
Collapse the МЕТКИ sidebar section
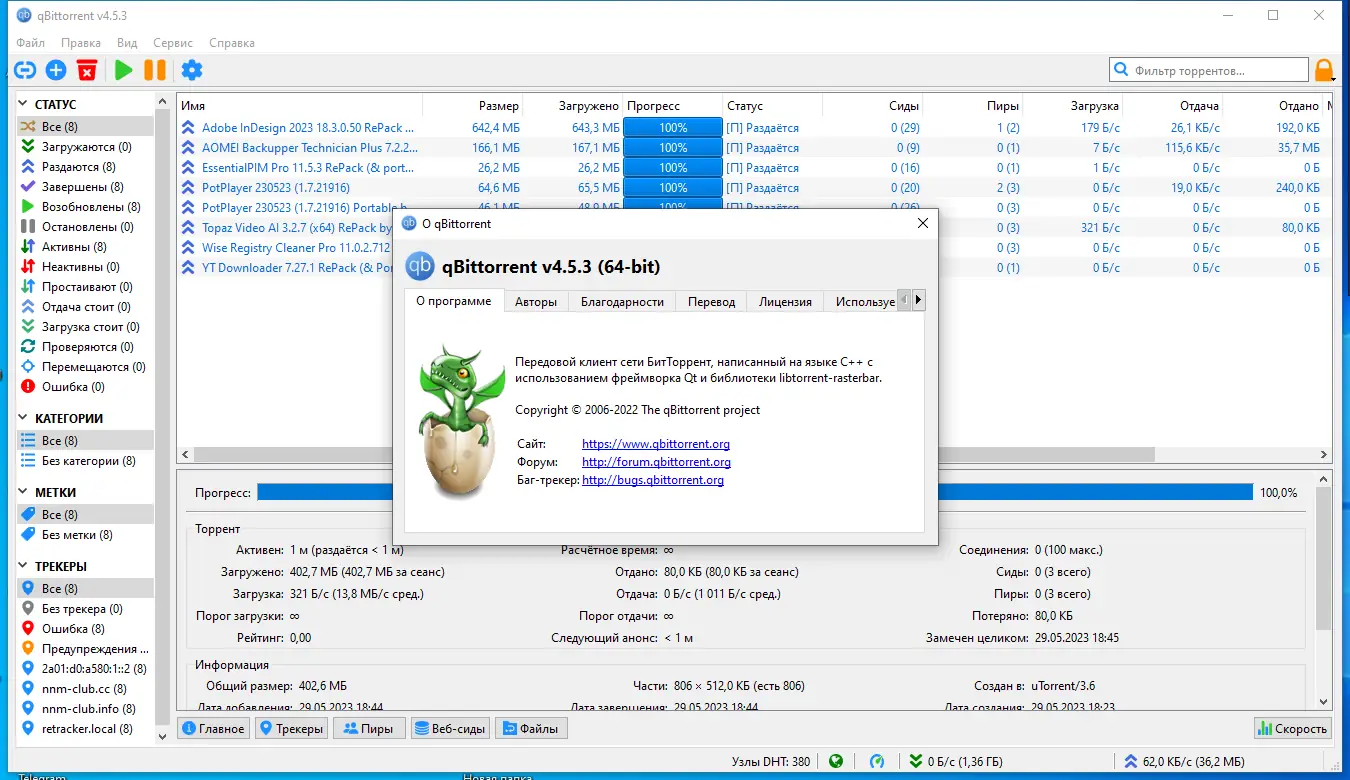click(24, 493)
